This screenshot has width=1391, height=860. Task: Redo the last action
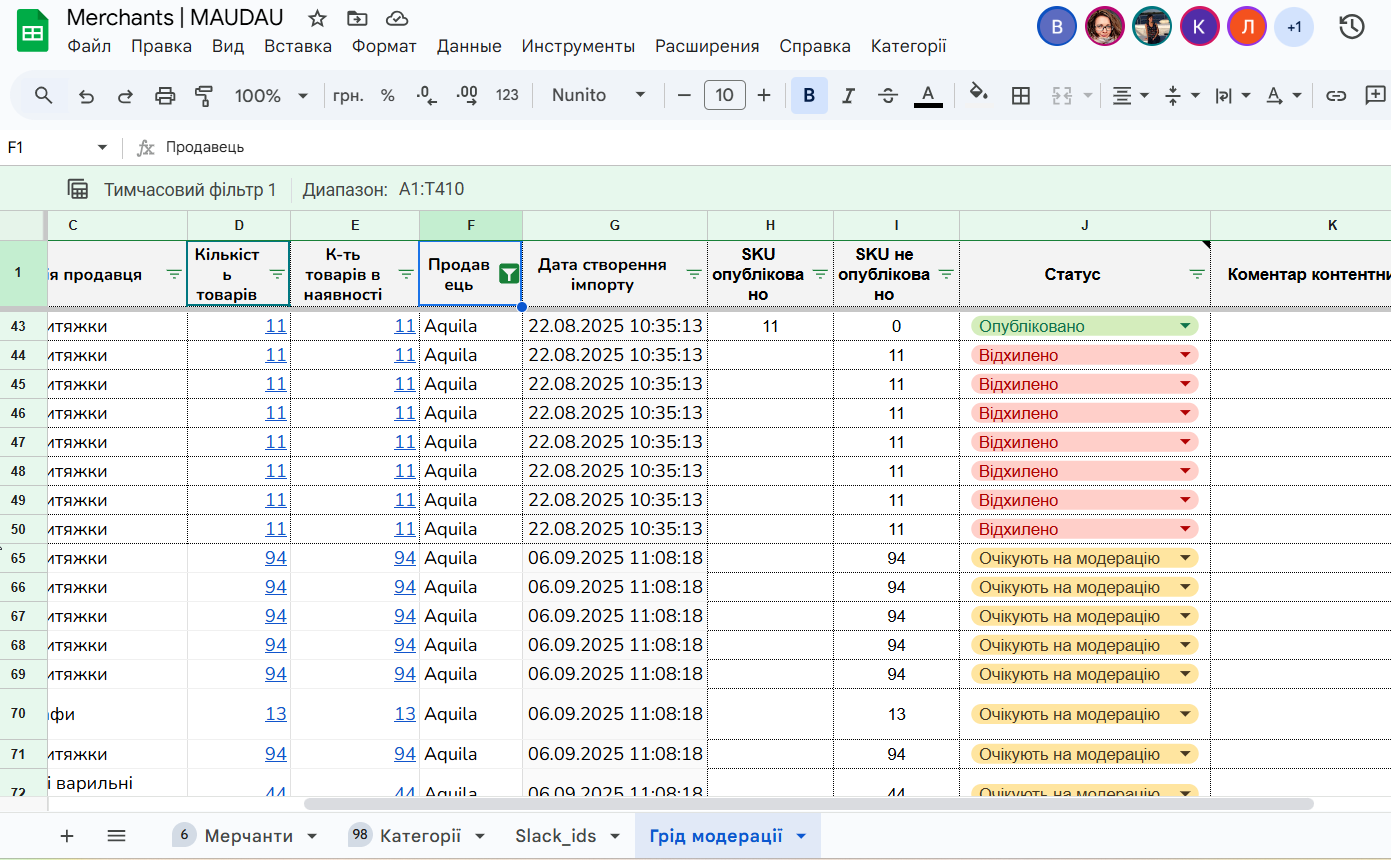126,96
